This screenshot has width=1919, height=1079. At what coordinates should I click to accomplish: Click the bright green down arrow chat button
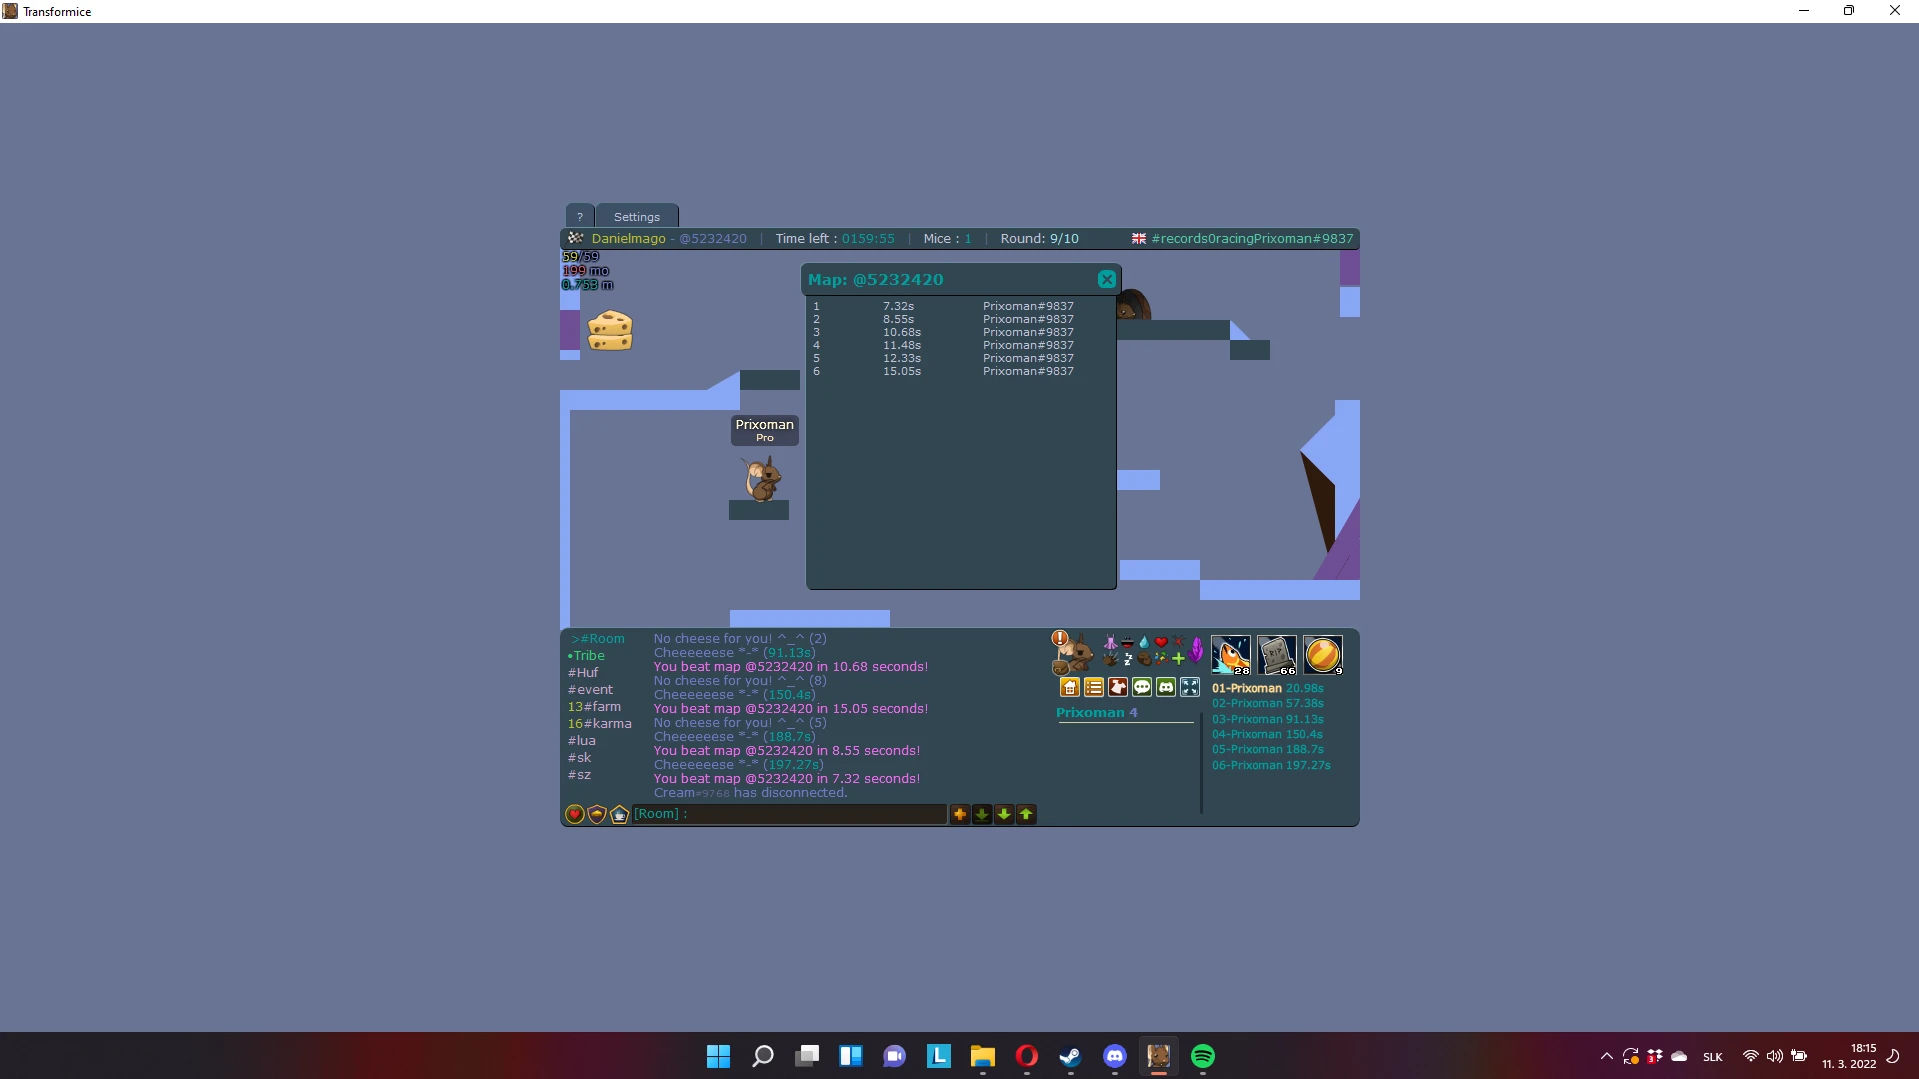(x=1004, y=815)
